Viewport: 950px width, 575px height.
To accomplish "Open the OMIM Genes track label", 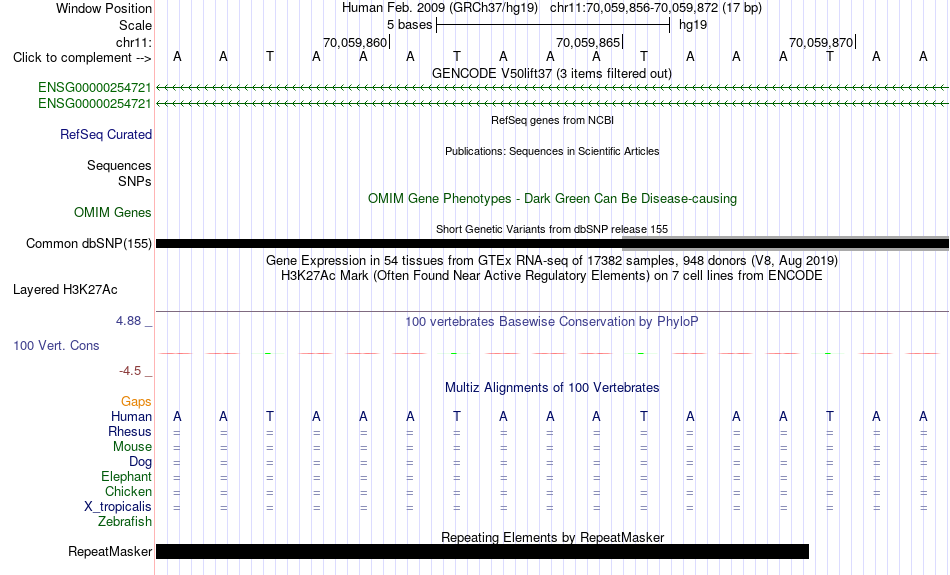I will pyautogui.click(x=113, y=213).
